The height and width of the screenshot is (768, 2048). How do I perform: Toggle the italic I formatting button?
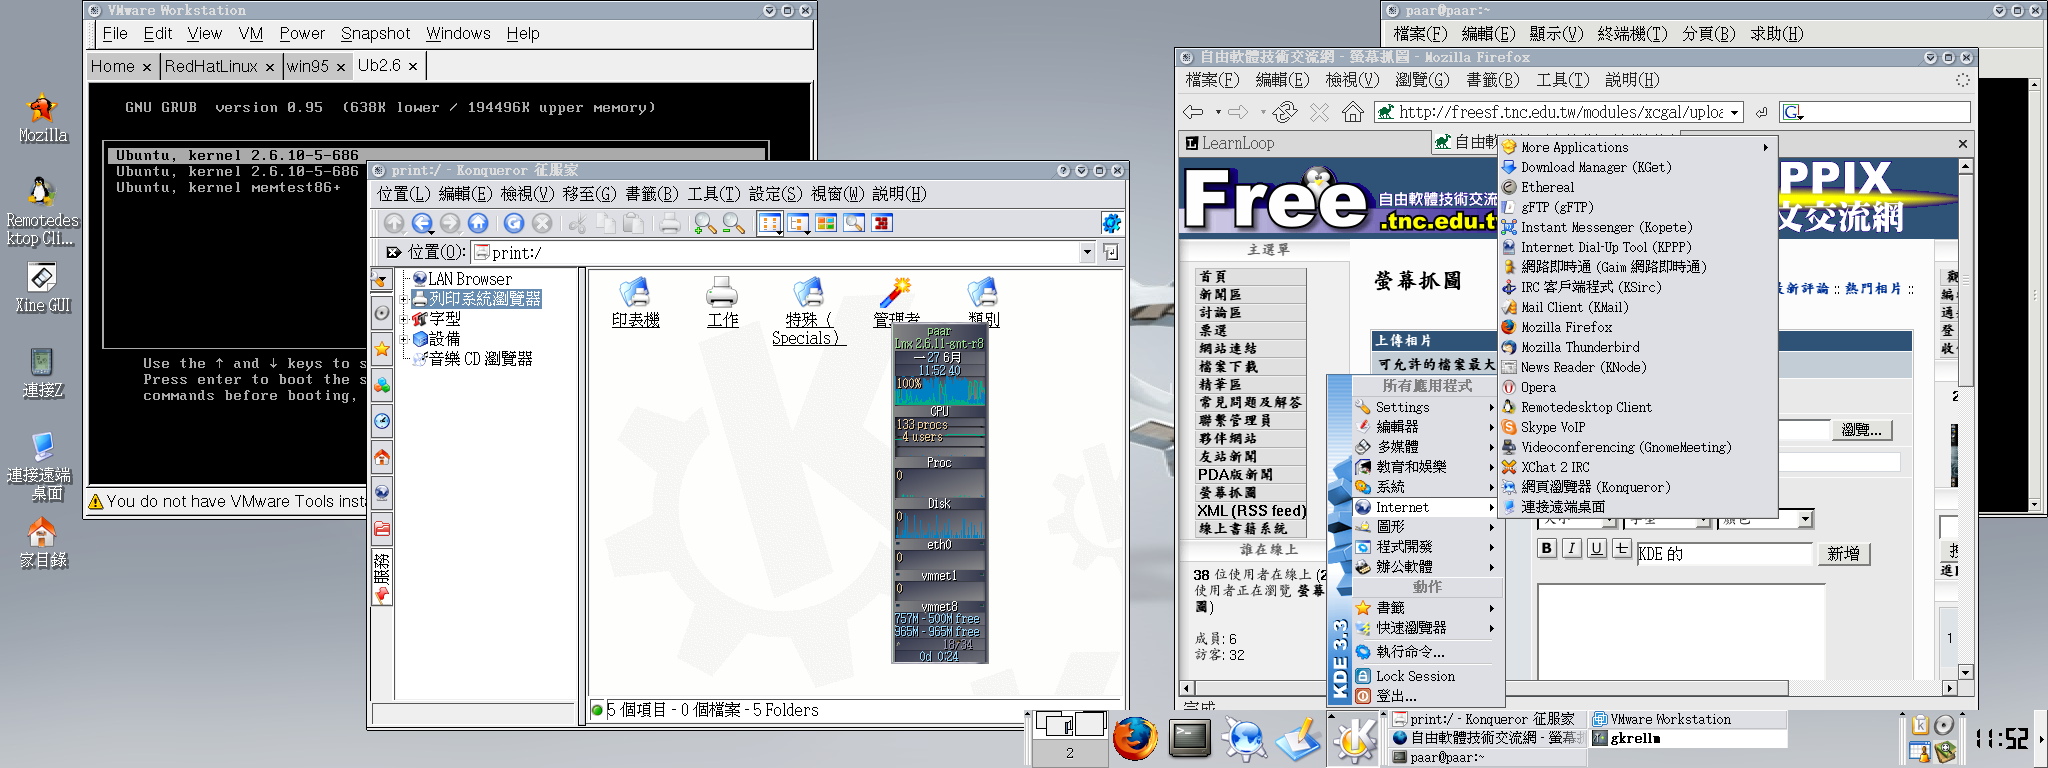[x=1572, y=548]
